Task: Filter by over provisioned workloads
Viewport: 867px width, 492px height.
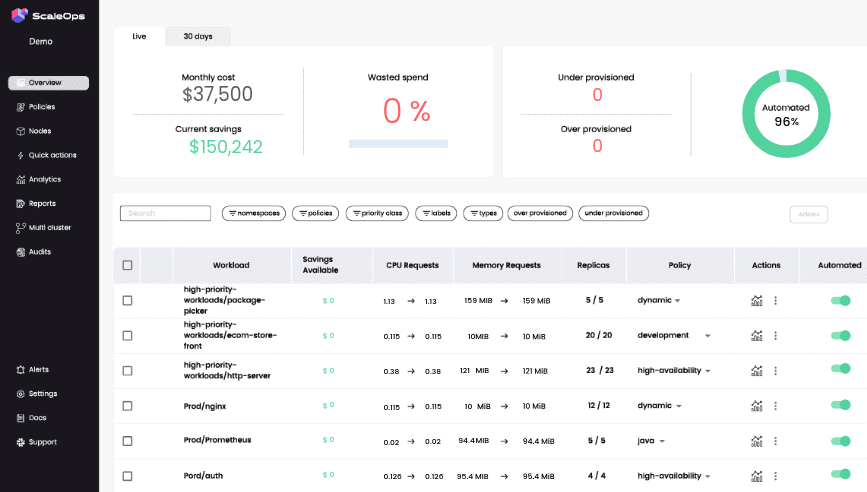Action: (540, 213)
